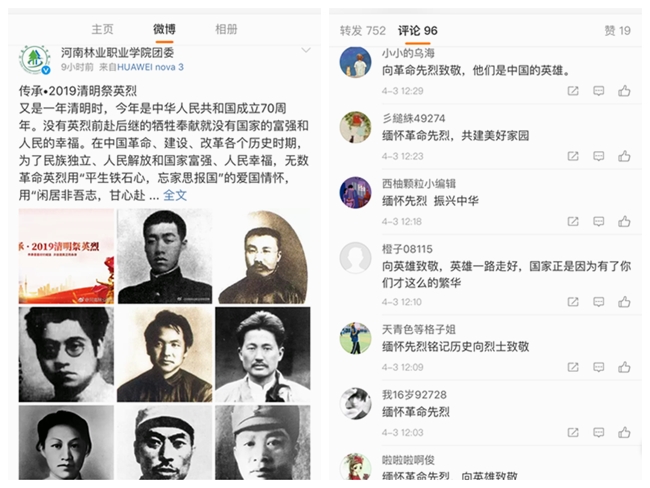Like the comment by 我16岁92728
The width and height of the screenshot is (650, 488).
624,432
